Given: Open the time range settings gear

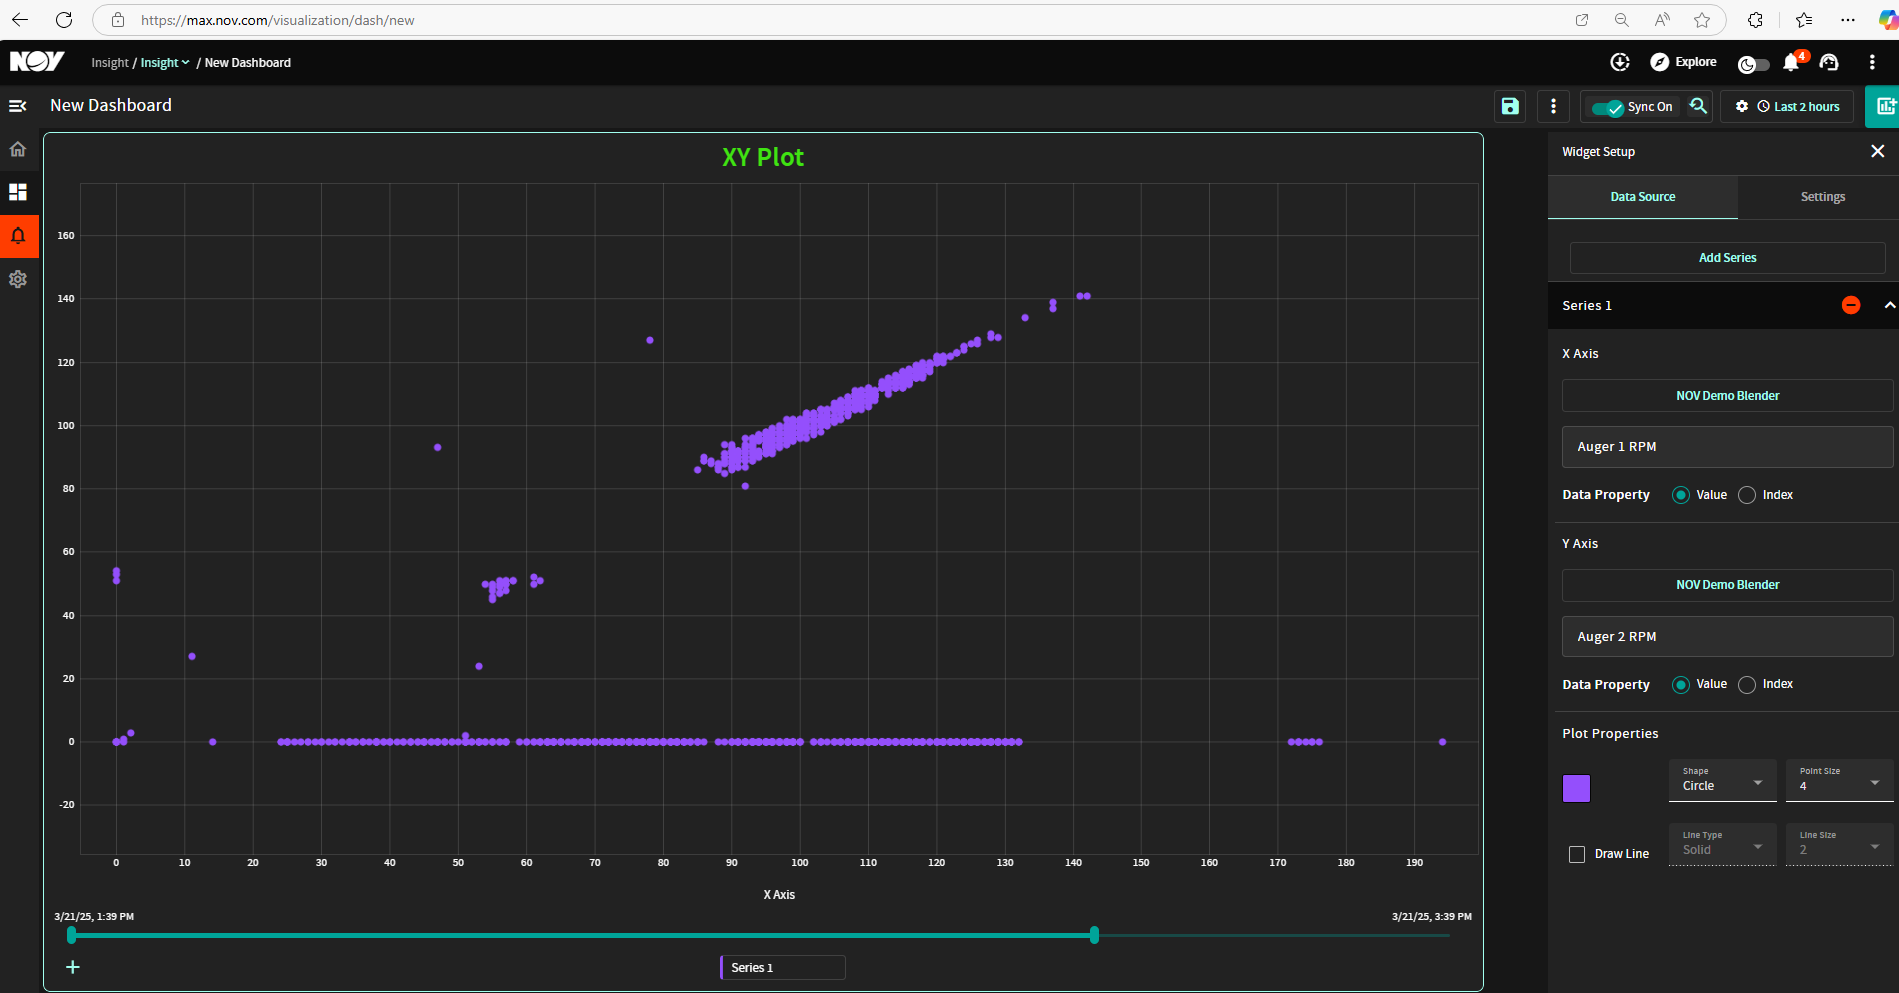Looking at the screenshot, I should tap(1742, 106).
